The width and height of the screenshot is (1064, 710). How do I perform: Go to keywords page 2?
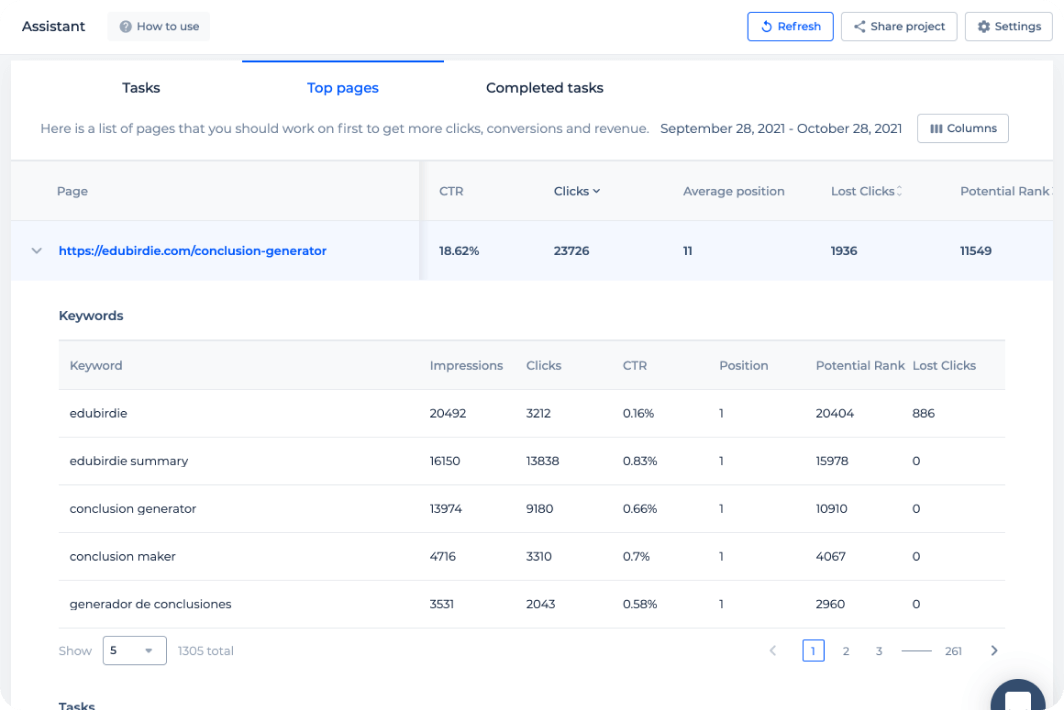[x=846, y=651]
